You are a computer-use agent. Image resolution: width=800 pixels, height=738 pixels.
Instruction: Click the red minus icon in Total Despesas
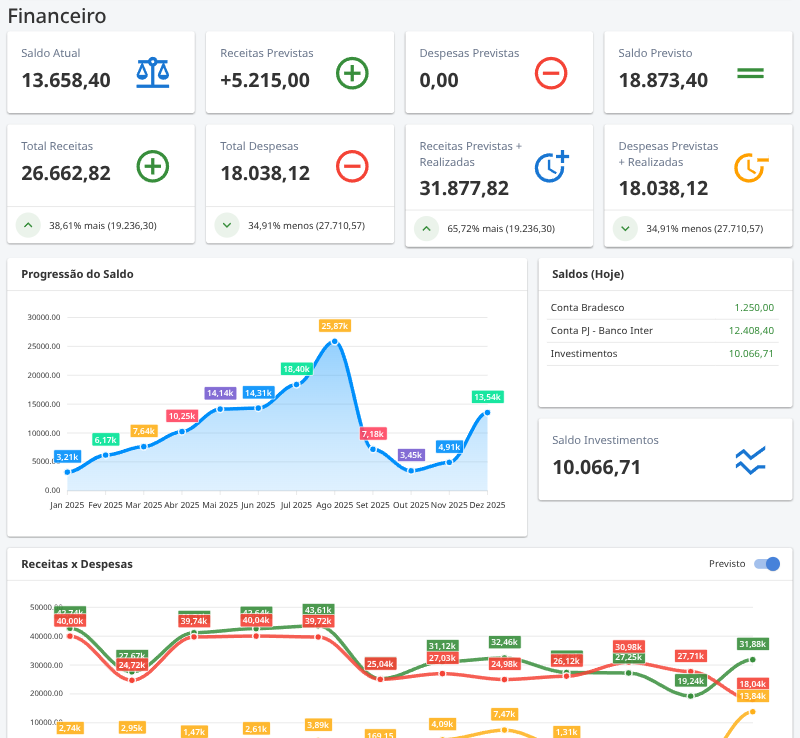352,166
